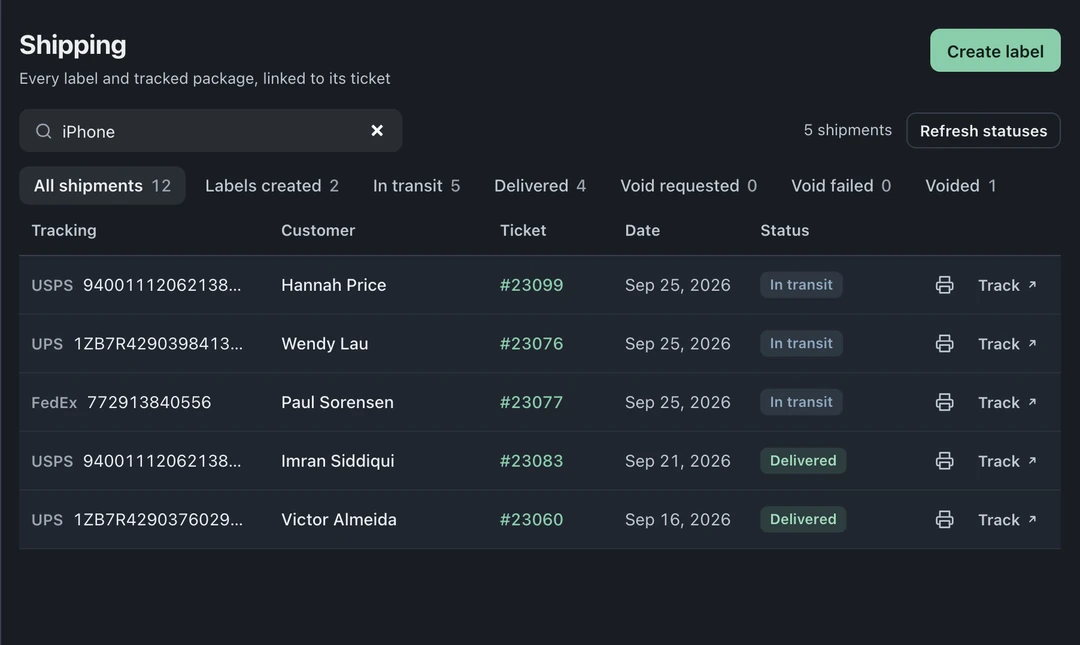The image size is (1080, 645).
Task: Select UPS tracking 1ZB7R4290398413...
Action: tap(158, 344)
